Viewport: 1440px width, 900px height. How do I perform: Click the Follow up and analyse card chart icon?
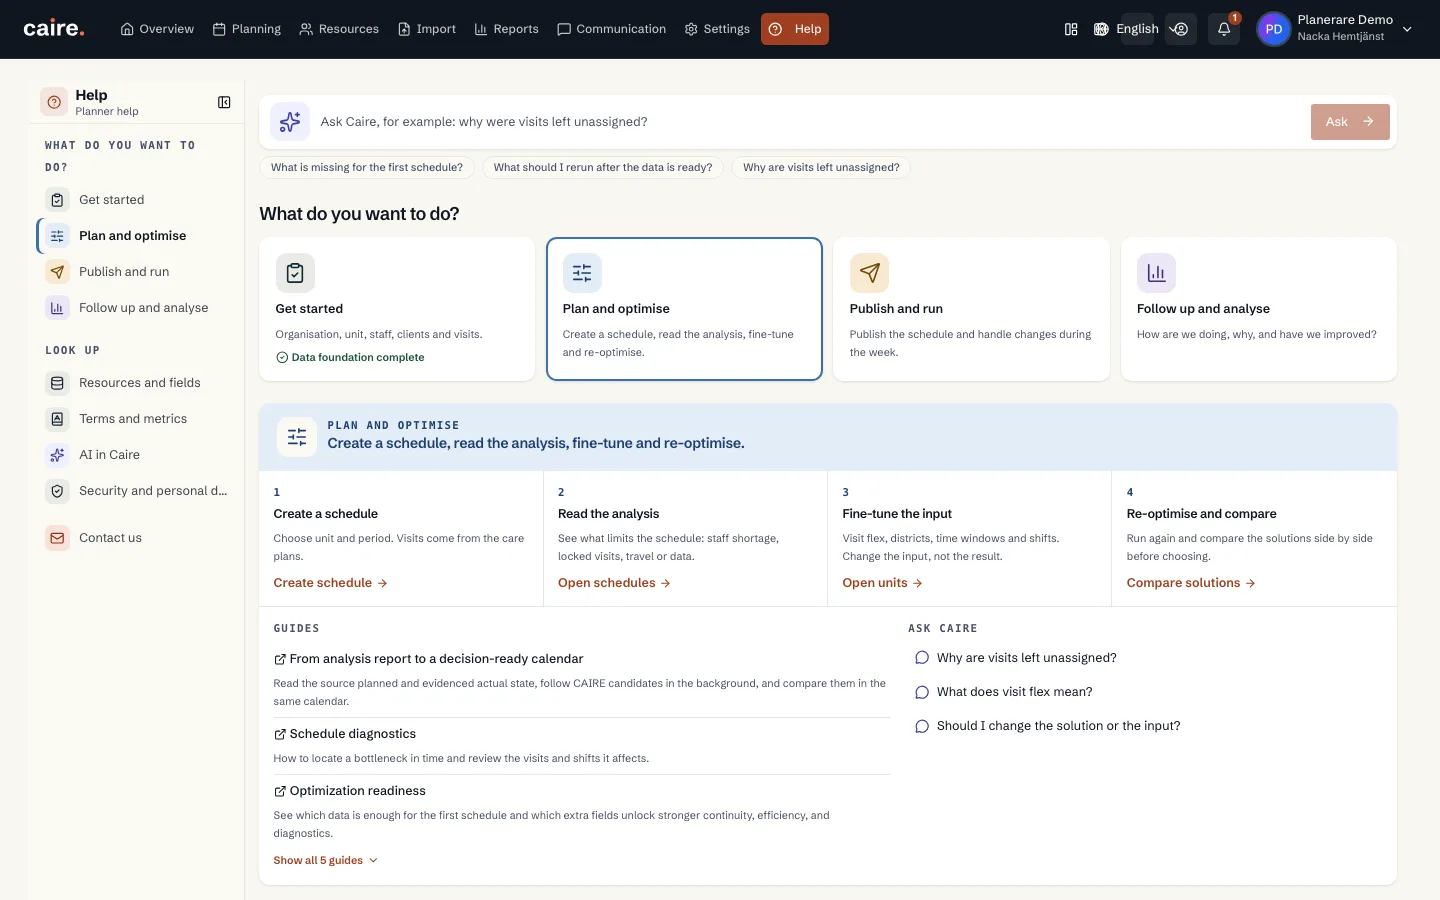[1156, 272]
